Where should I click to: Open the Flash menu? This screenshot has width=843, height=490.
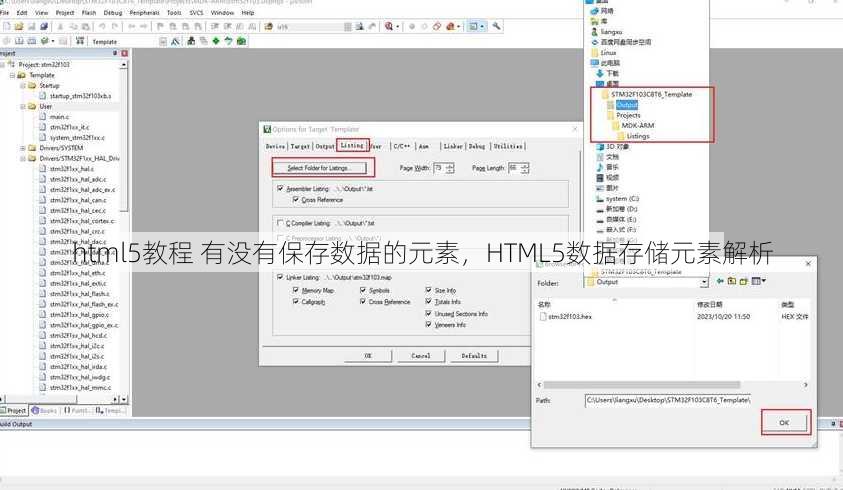click(x=89, y=12)
